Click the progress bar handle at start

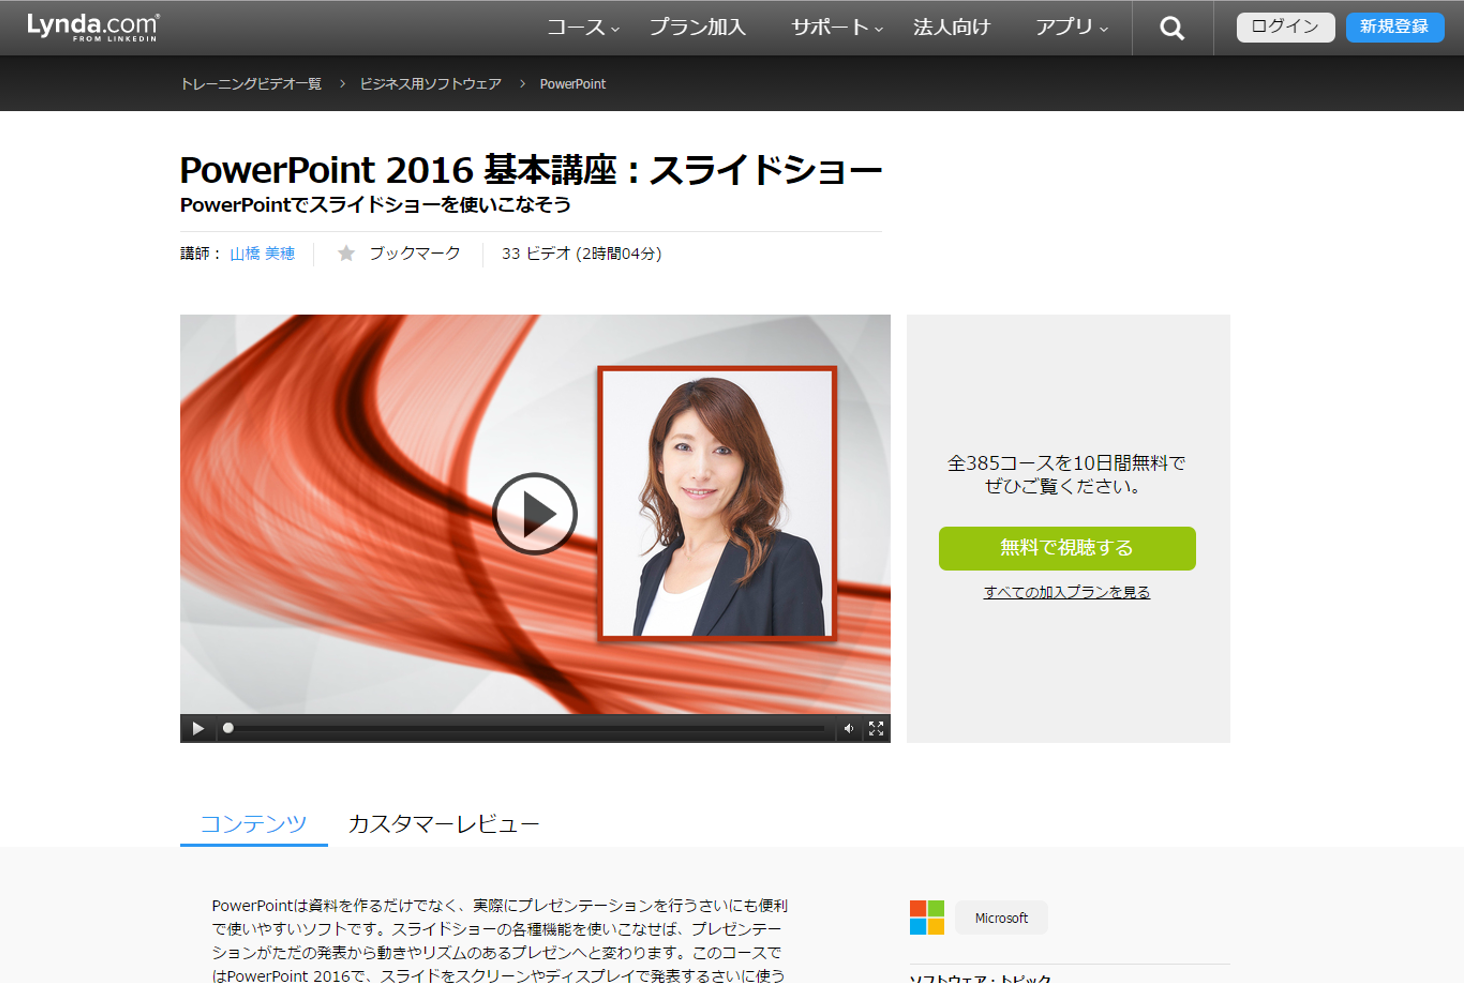click(x=228, y=729)
